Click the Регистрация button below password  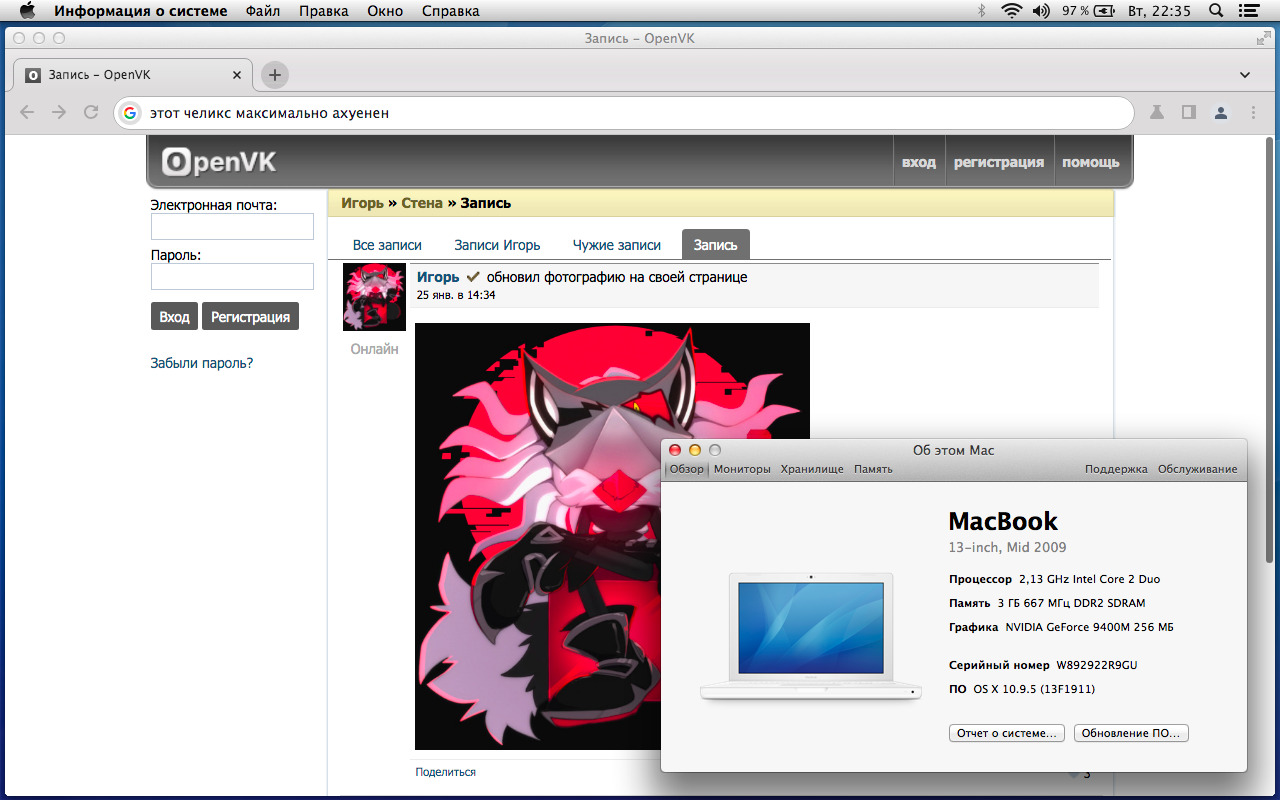coord(250,316)
